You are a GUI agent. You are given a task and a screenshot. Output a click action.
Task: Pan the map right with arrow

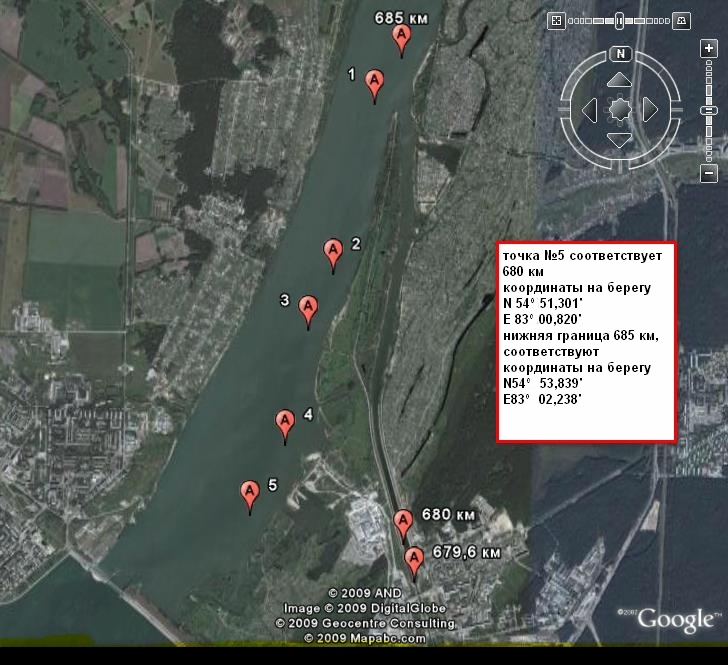point(650,109)
